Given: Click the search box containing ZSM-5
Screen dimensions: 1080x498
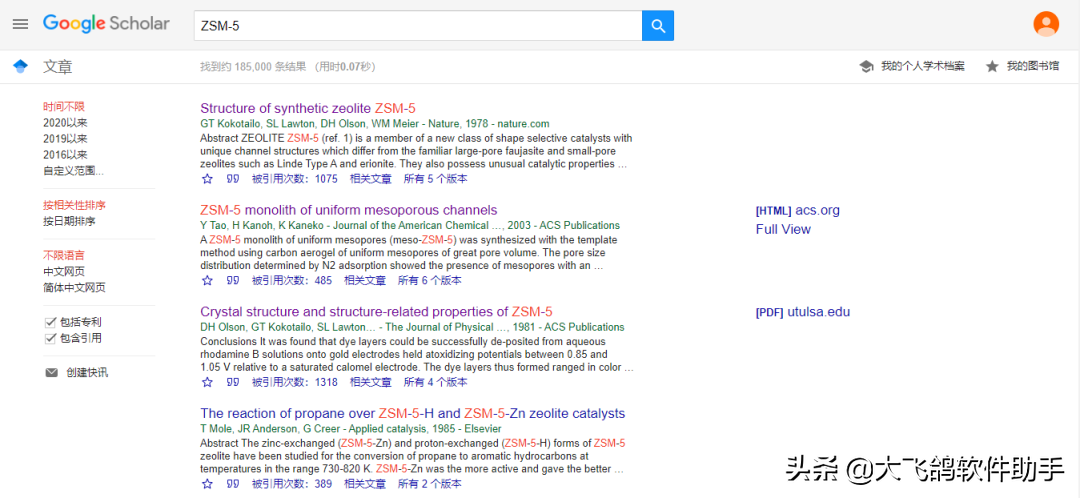Looking at the screenshot, I should click(x=417, y=26).
